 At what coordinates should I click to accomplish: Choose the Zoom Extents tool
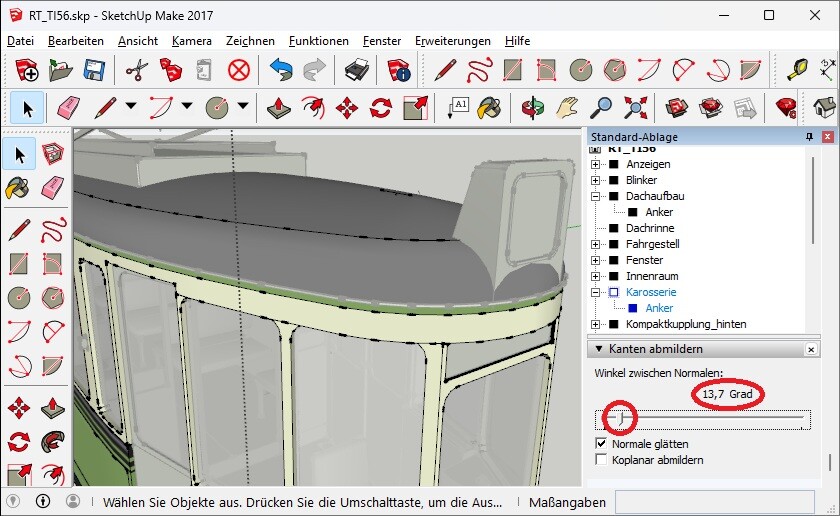tap(635, 107)
